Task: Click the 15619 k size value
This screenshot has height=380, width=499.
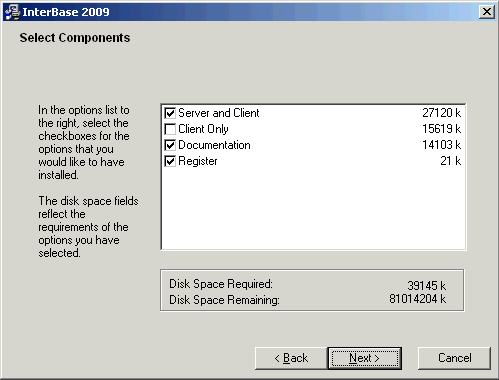Action: coord(442,129)
